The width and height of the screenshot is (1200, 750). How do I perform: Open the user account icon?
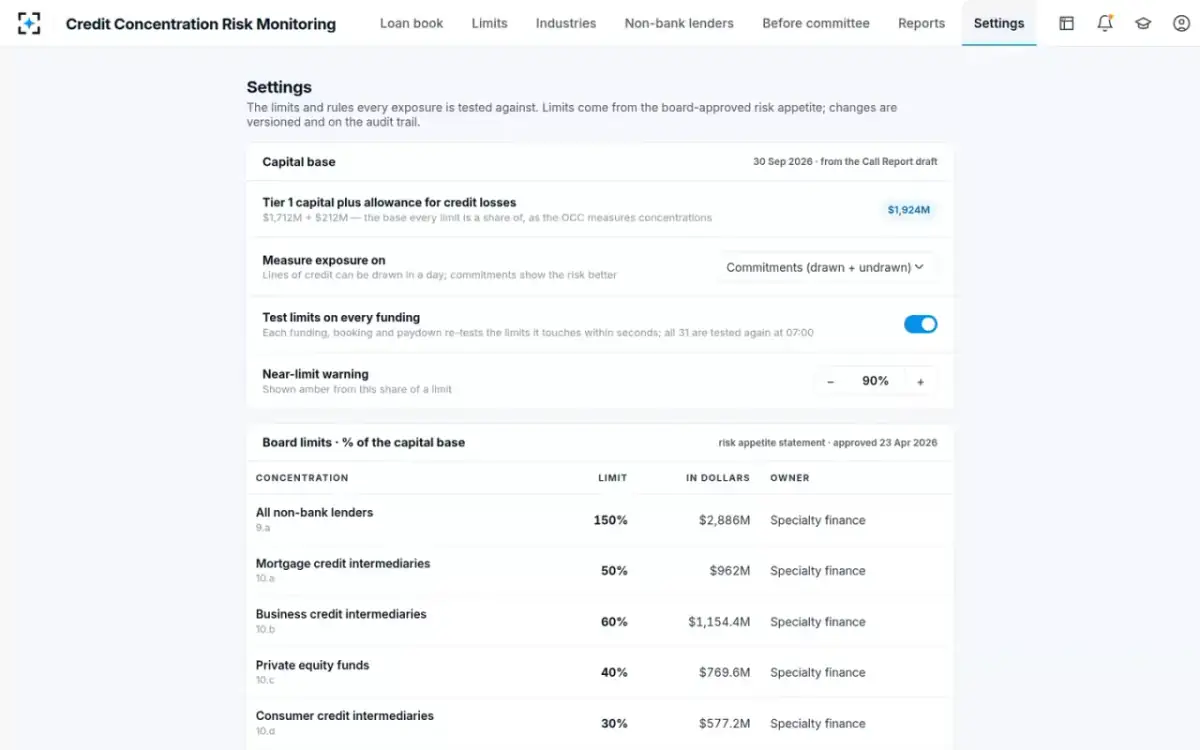tap(1181, 23)
